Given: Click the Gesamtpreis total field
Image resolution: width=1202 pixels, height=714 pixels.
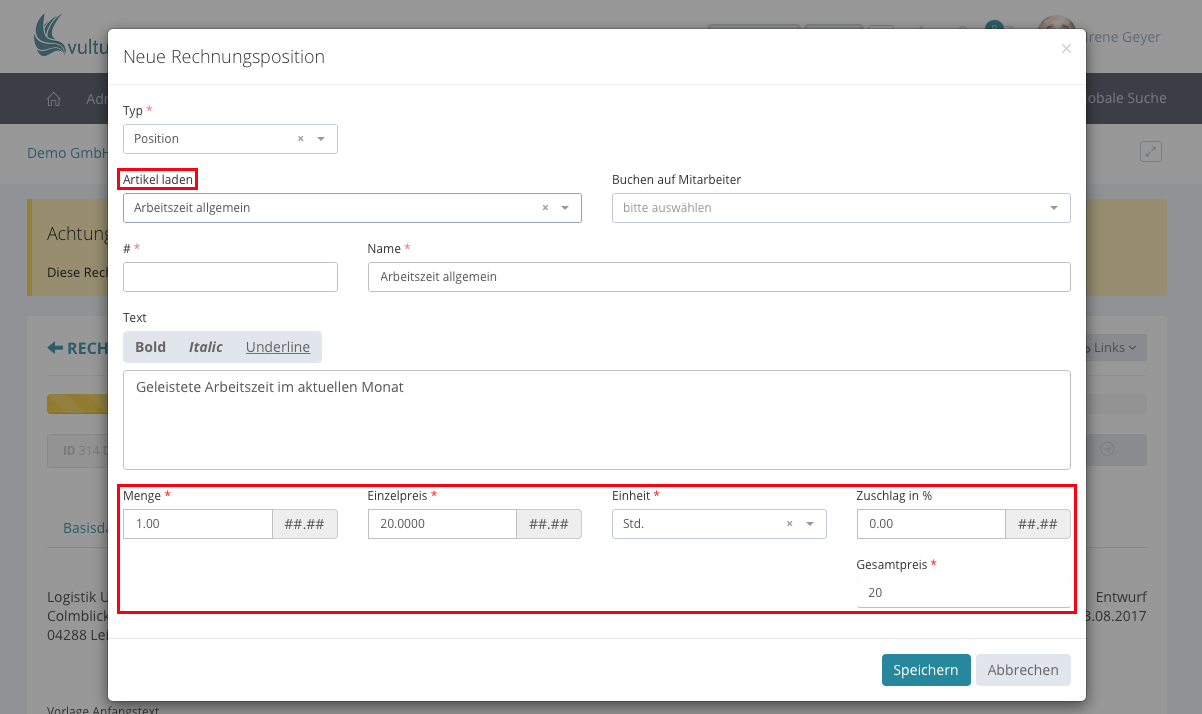Looking at the screenshot, I should [x=962, y=592].
